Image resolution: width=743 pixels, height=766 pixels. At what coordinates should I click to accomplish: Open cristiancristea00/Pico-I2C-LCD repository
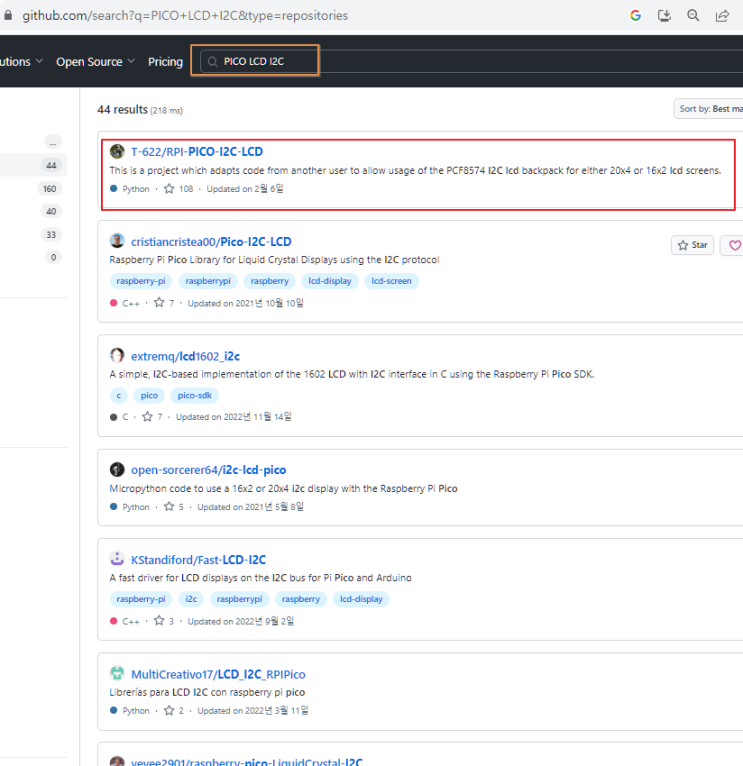click(x=211, y=242)
